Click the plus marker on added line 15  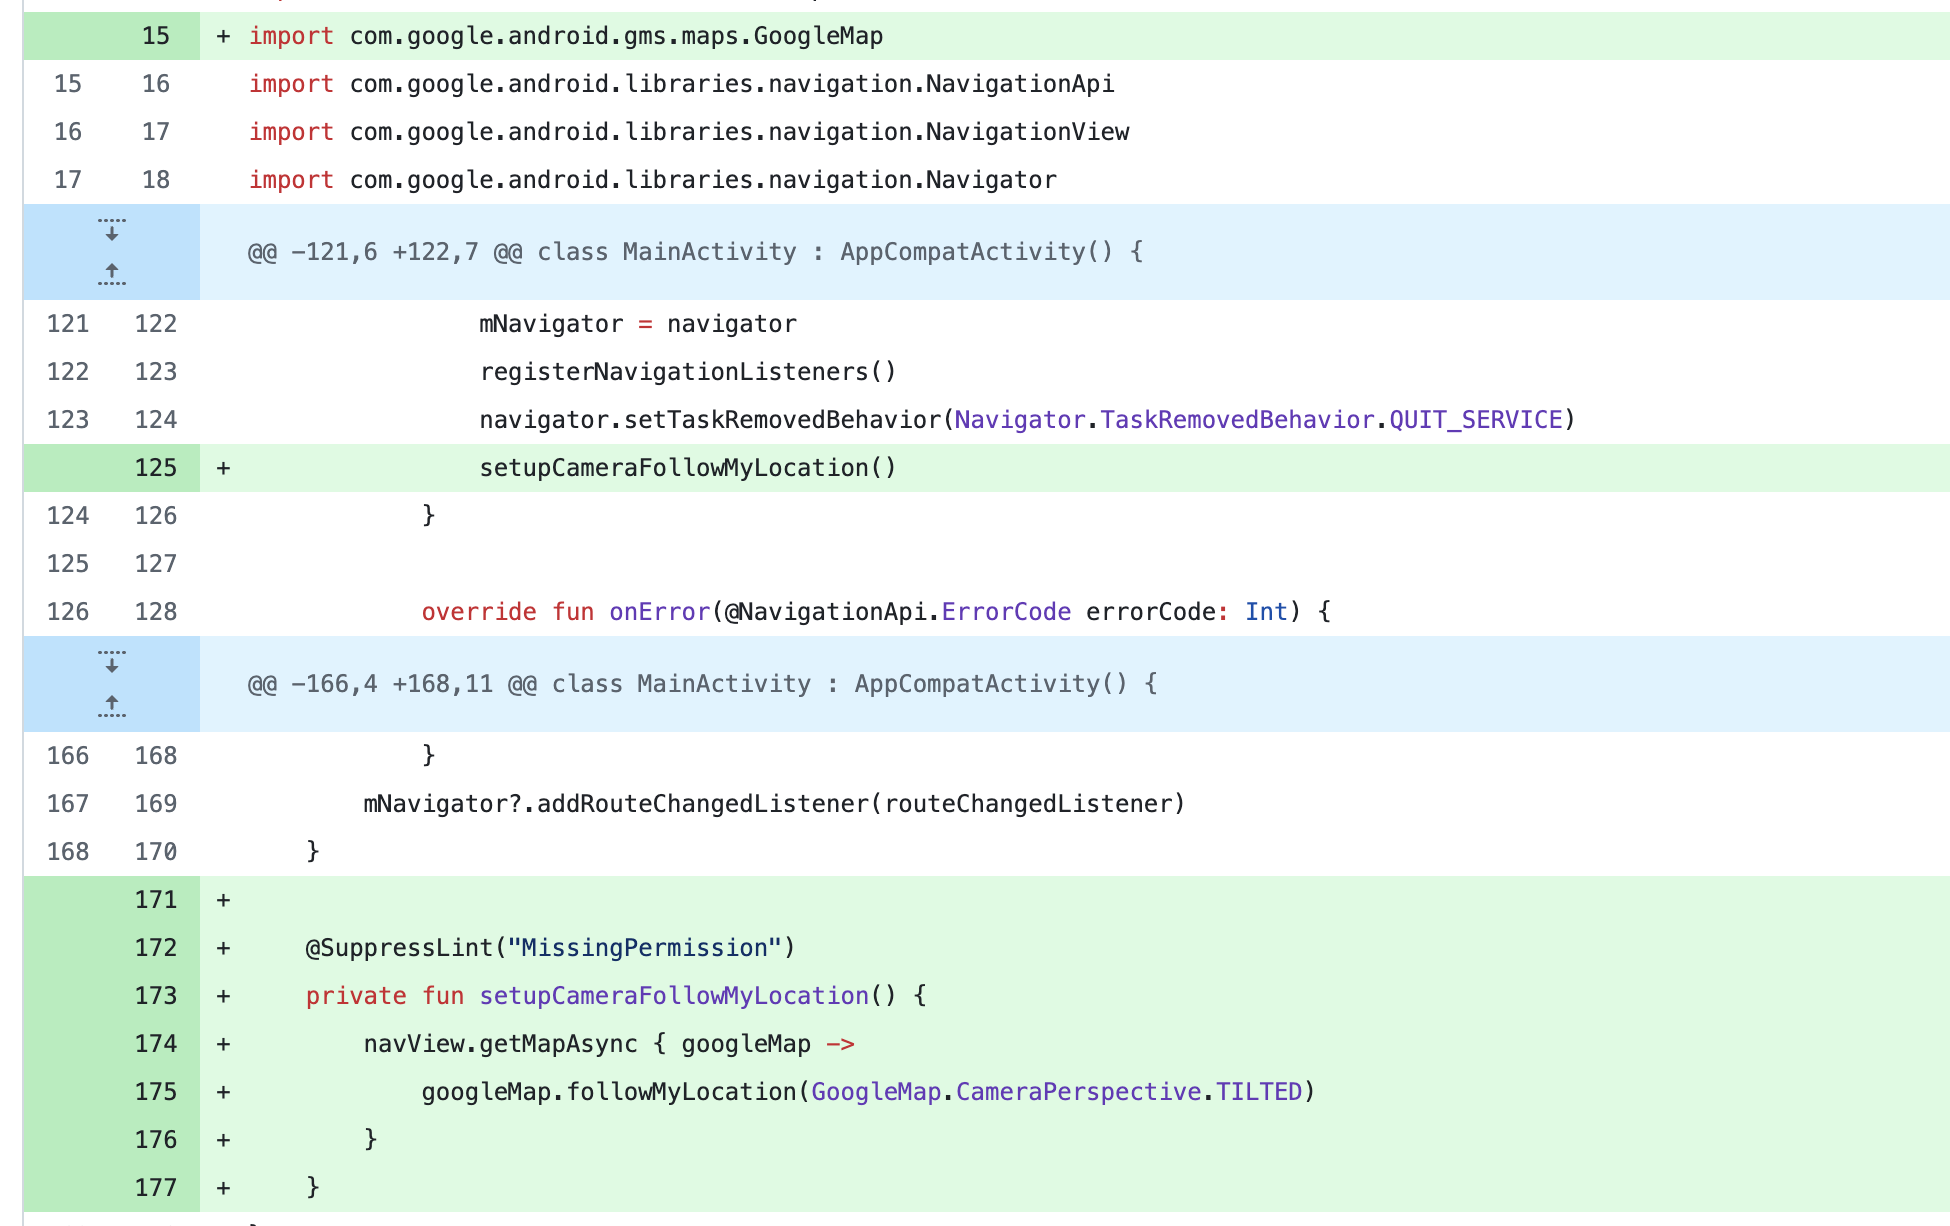tap(224, 36)
